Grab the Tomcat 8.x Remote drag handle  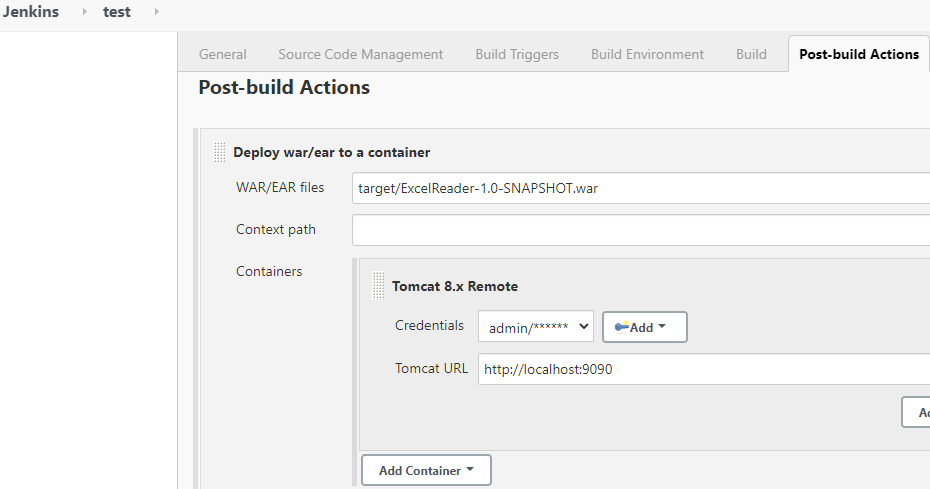[378, 285]
